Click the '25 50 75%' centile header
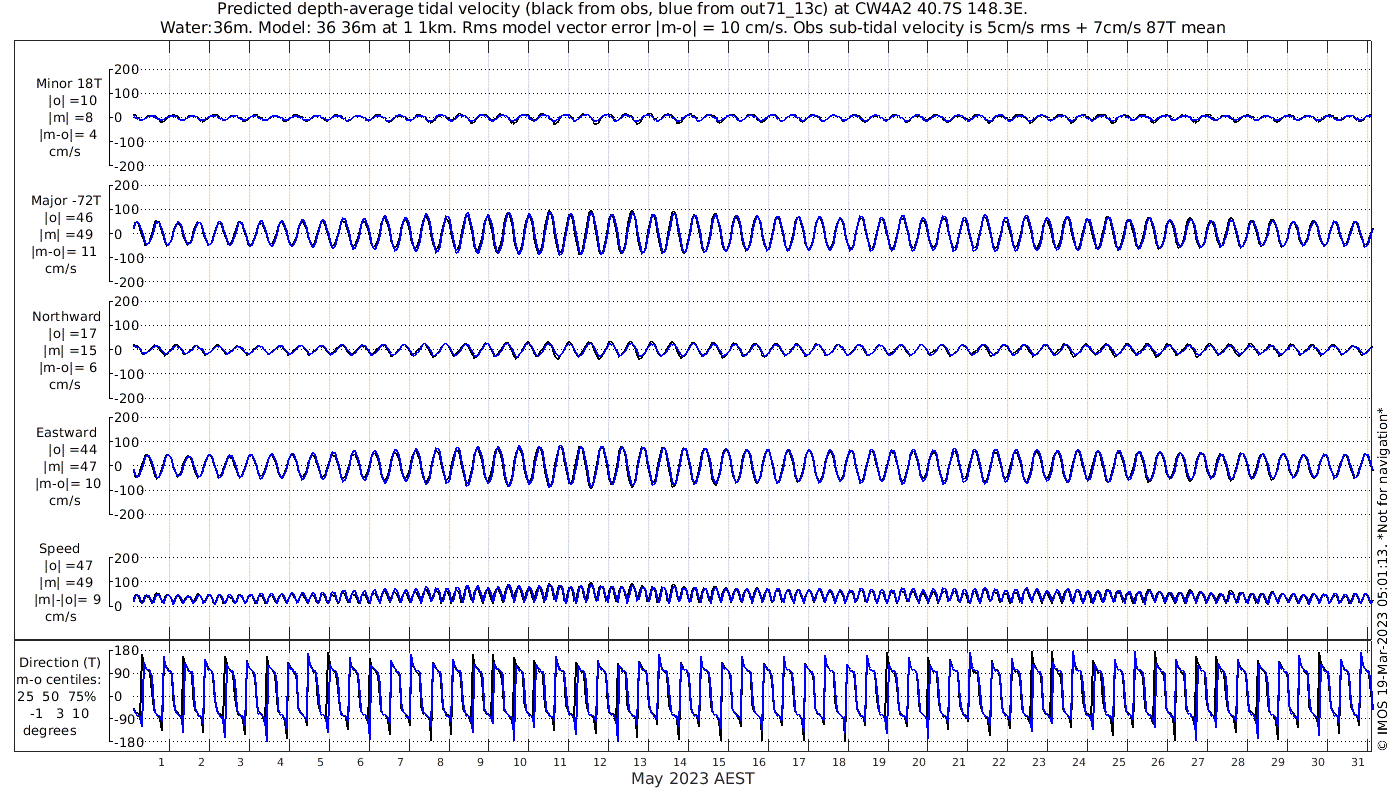Screen dimensions: 1400x800 57,696
